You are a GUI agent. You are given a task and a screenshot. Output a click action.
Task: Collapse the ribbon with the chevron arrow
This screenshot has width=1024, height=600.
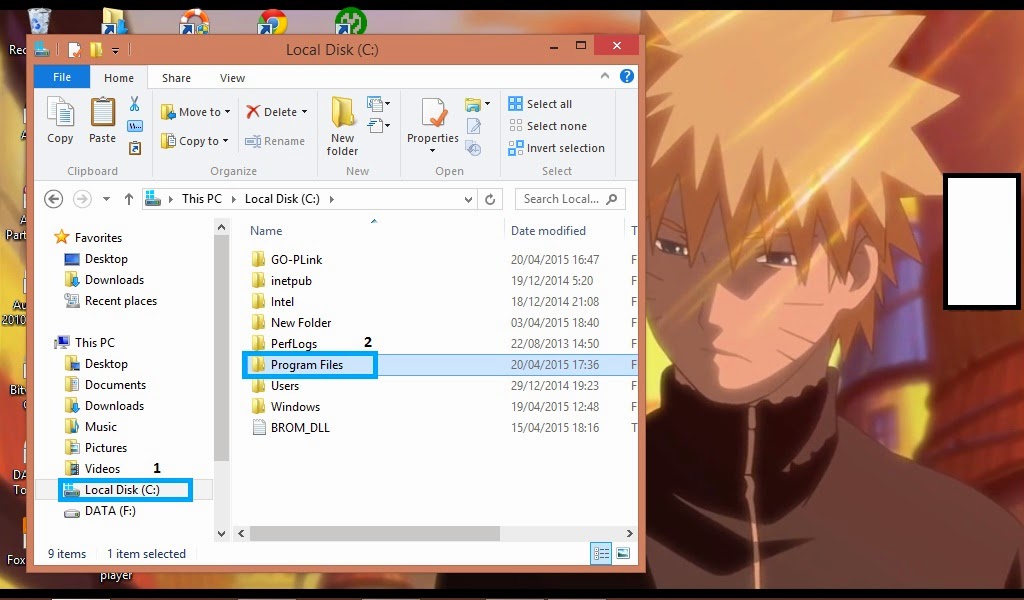[x=604, y=77]
